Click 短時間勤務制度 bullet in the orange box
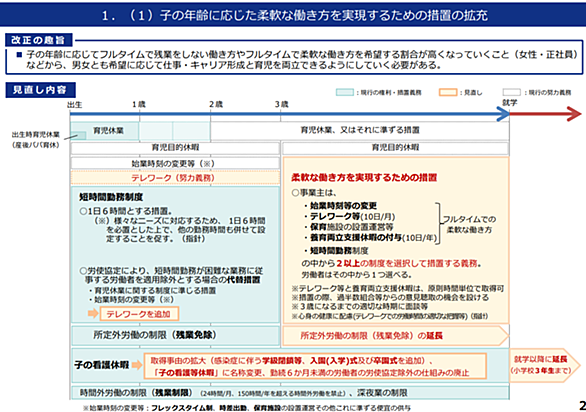The height and width of the screenshot is (412, 586). [336, 250]
